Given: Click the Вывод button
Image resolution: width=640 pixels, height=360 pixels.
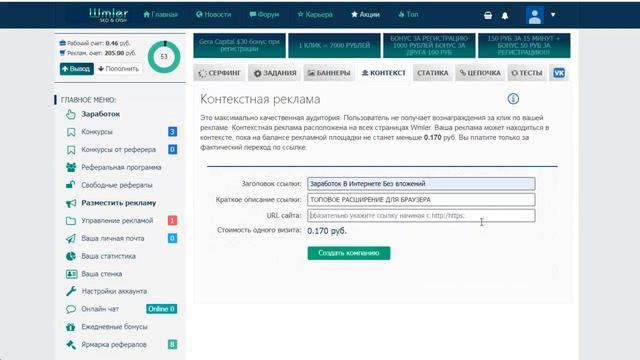Looking at the screenshot, I should pyautogui.click(x=77, y=69).
